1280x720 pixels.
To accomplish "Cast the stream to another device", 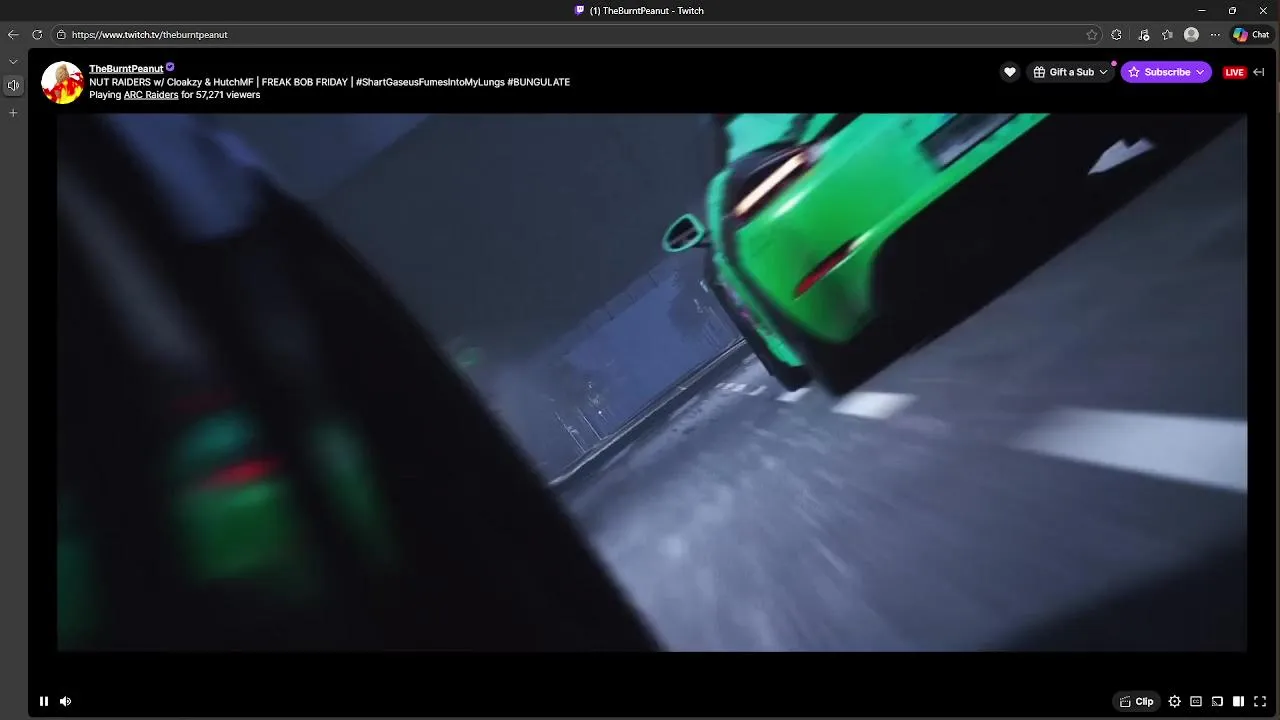I will pos(1217,701).
